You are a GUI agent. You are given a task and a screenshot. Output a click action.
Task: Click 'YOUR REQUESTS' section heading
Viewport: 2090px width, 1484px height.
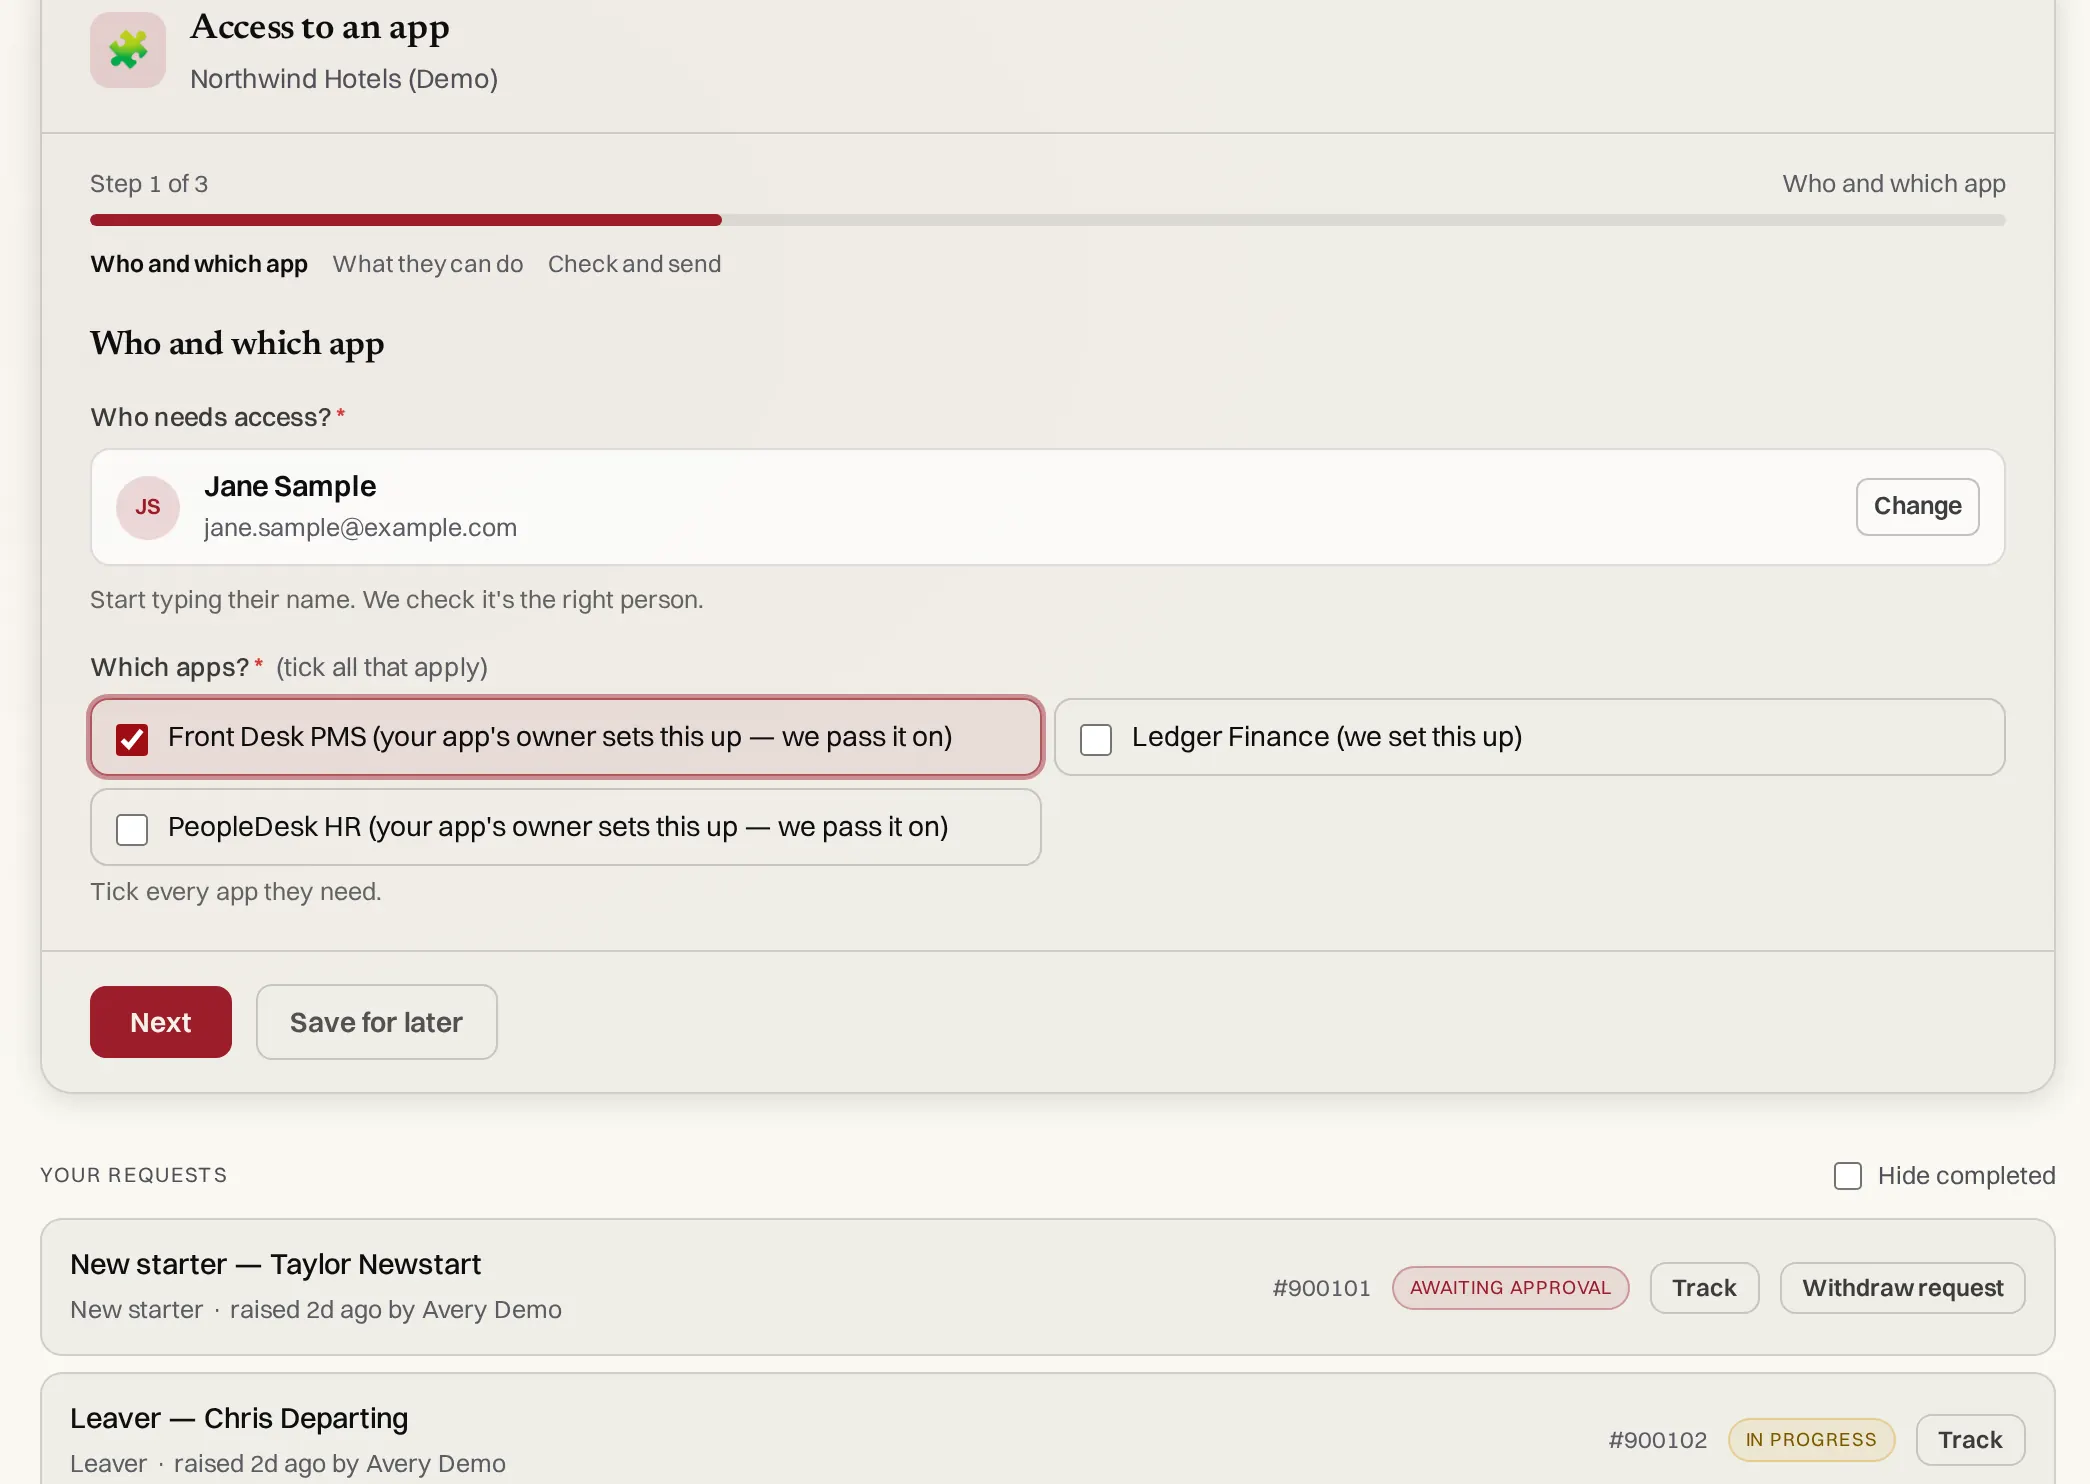pyautogui.click(x=134, y=1175)
